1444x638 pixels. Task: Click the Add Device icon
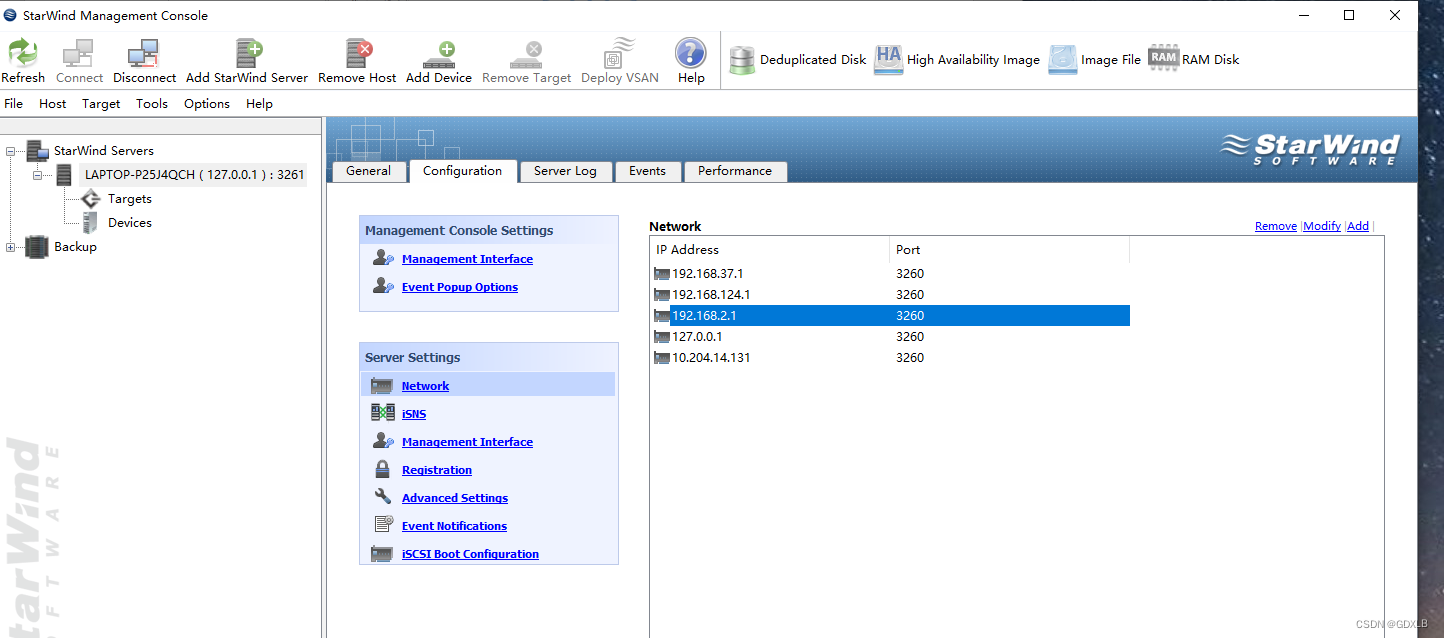[439, 53]
